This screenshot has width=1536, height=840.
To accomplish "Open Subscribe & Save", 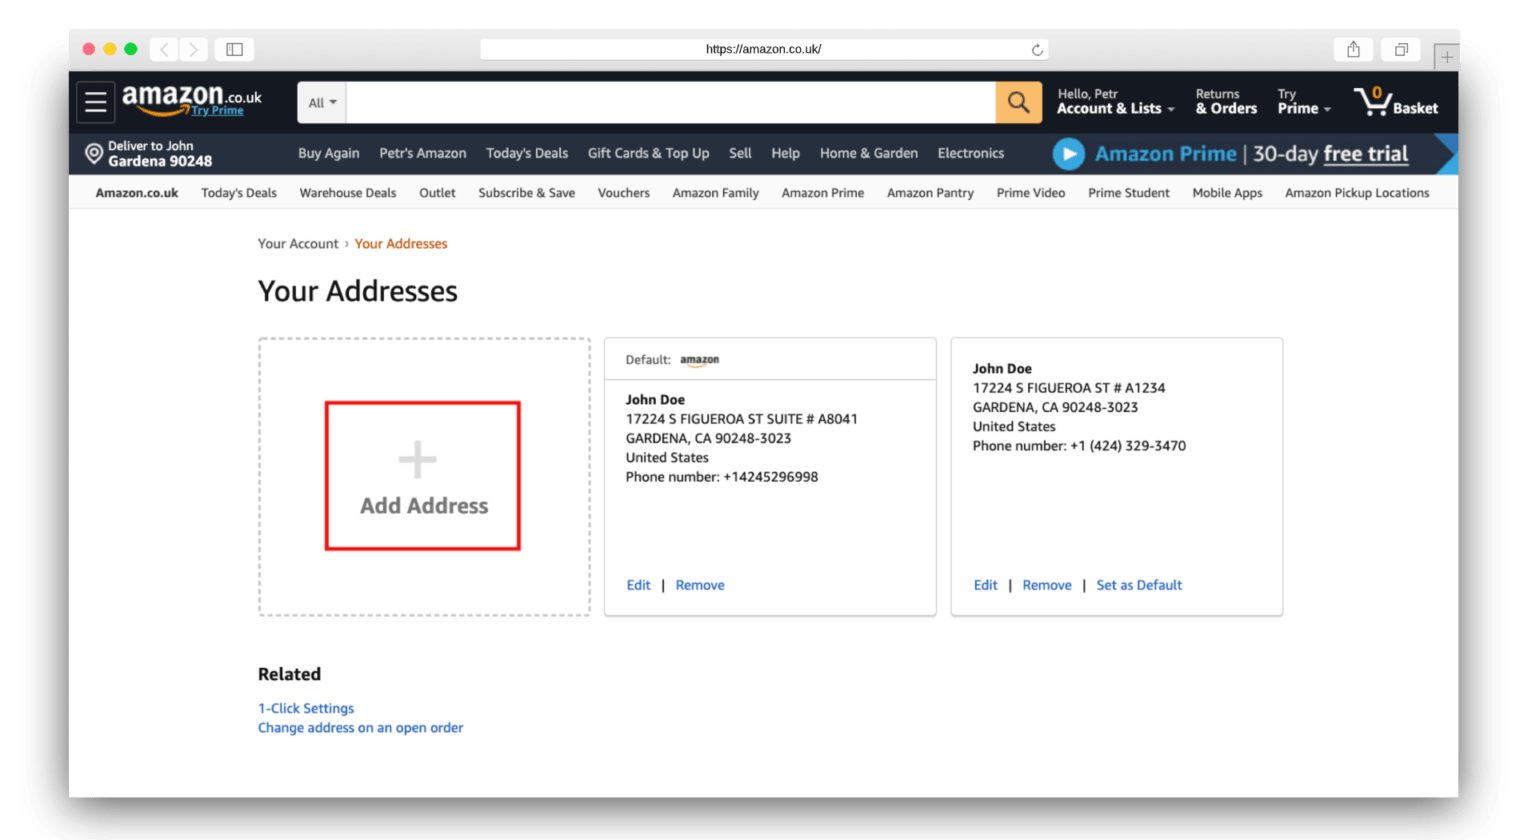I will click(x=526, y=193).
